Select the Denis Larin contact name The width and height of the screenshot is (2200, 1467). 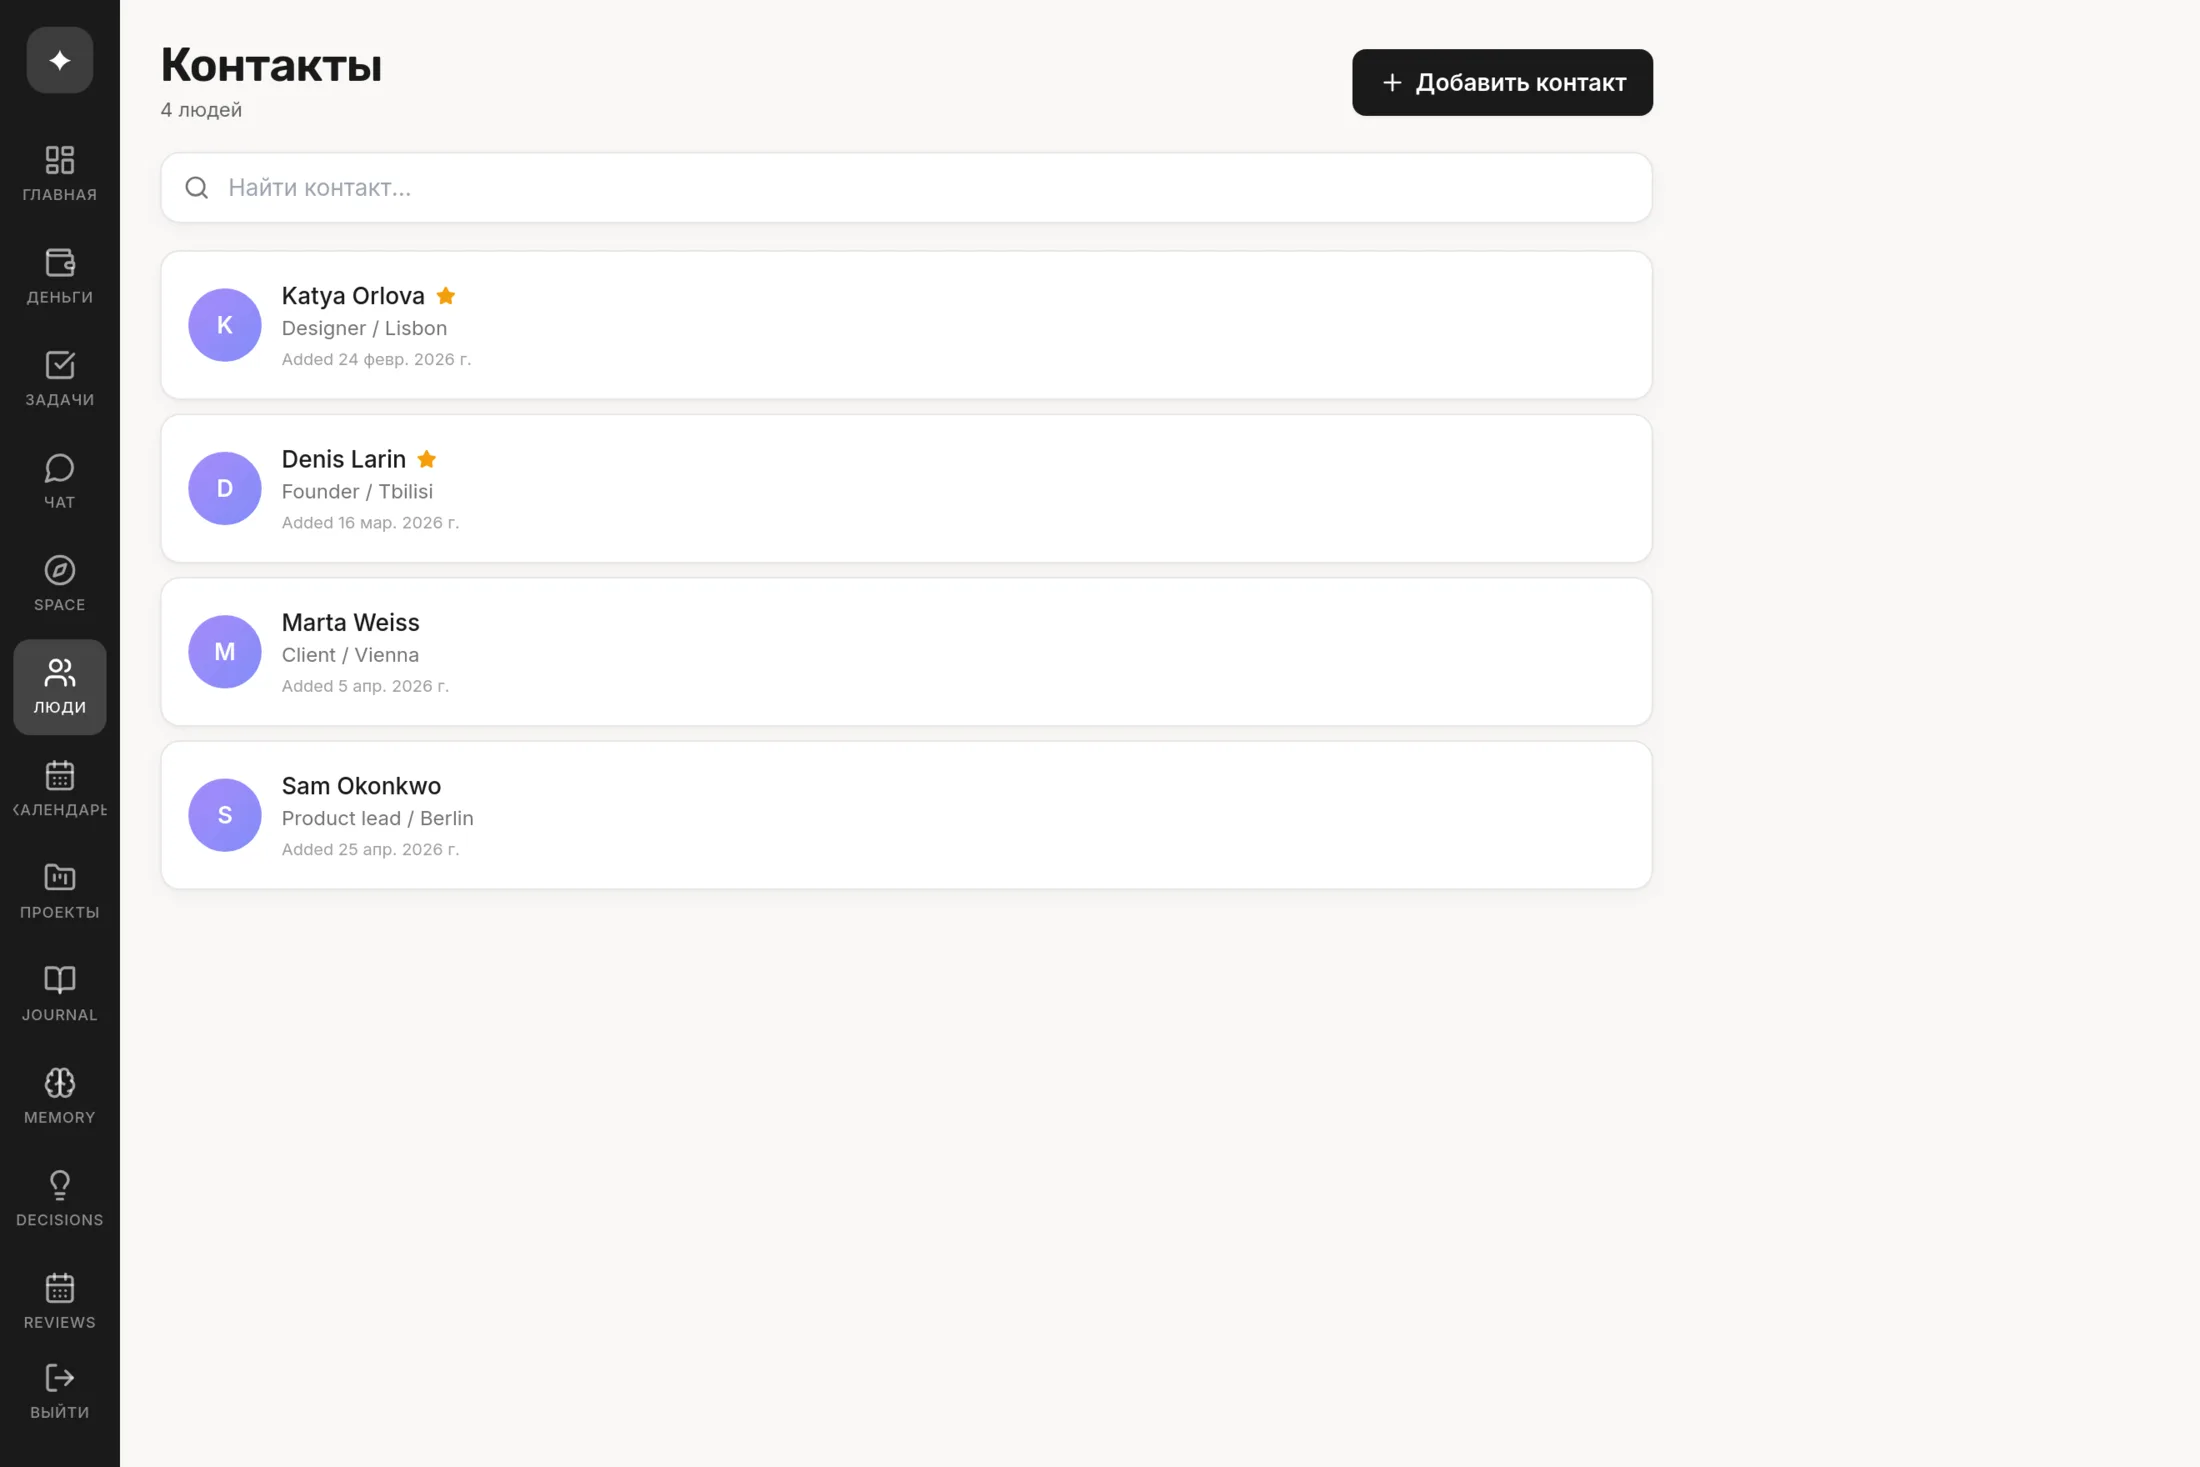pyautogui.click(x=344, y=459)
